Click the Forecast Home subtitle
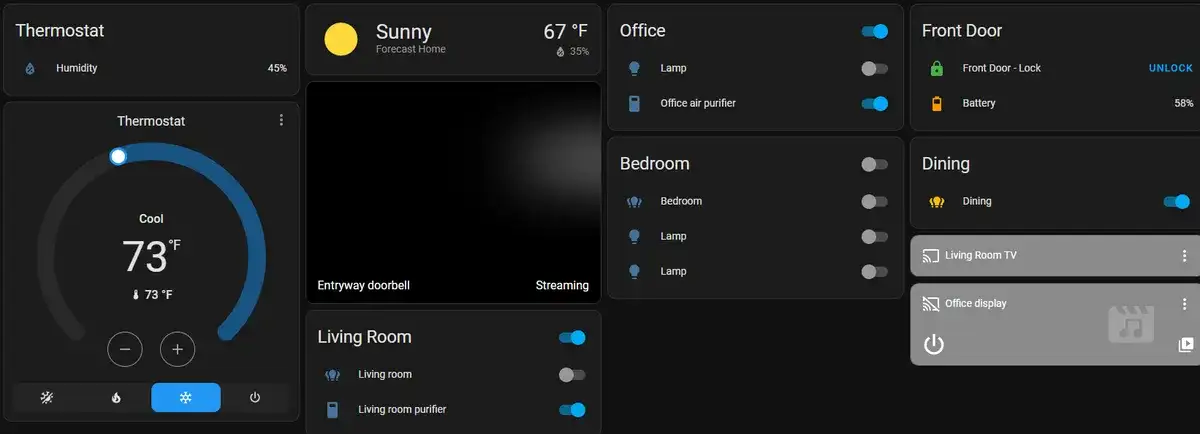 pos(411,49)
